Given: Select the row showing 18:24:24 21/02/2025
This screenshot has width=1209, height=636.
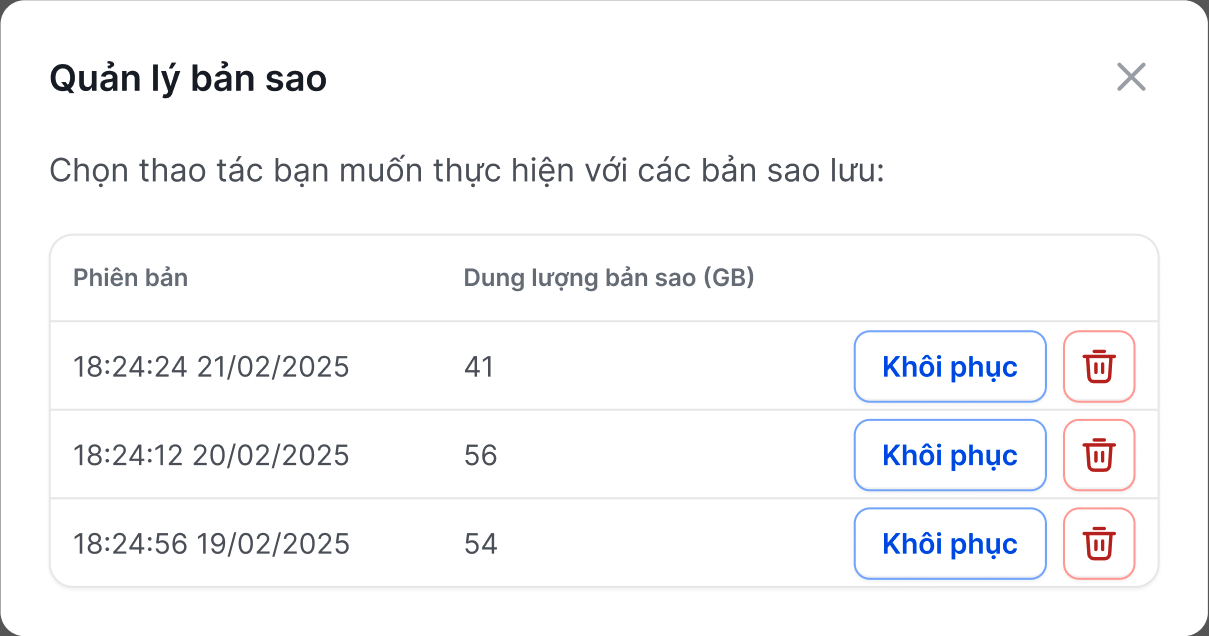Looking at the screenshot, I should pos(211,366).
